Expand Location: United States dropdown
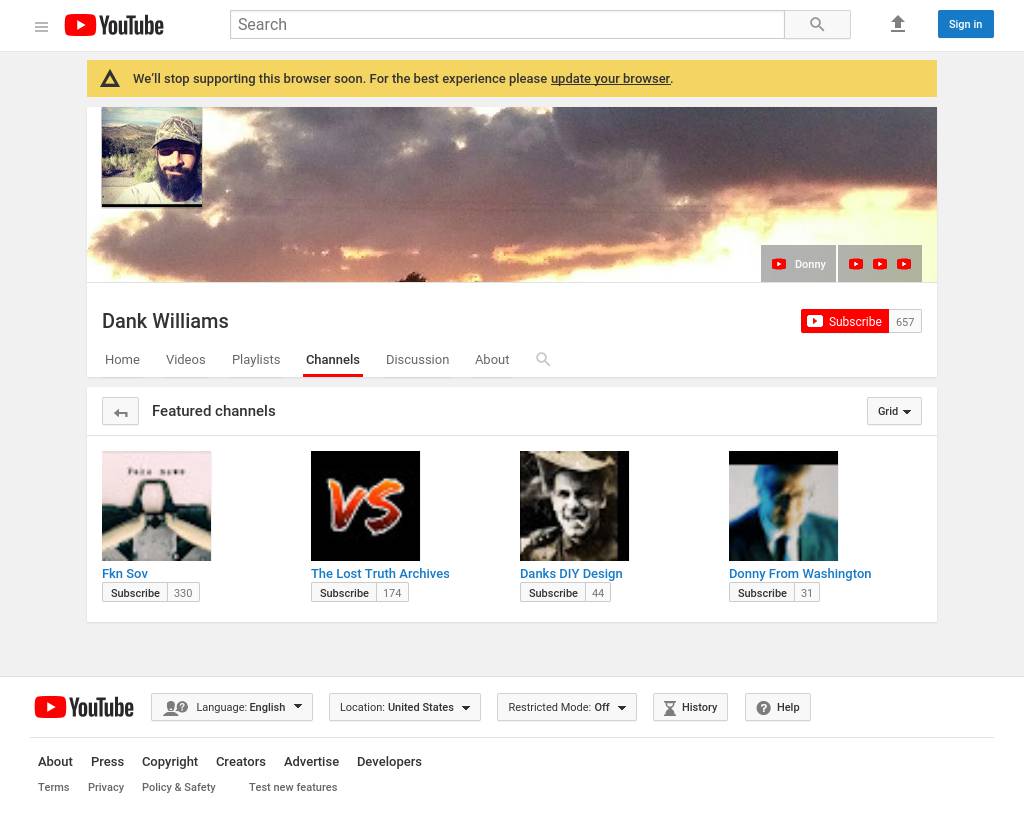 point(405,707)
